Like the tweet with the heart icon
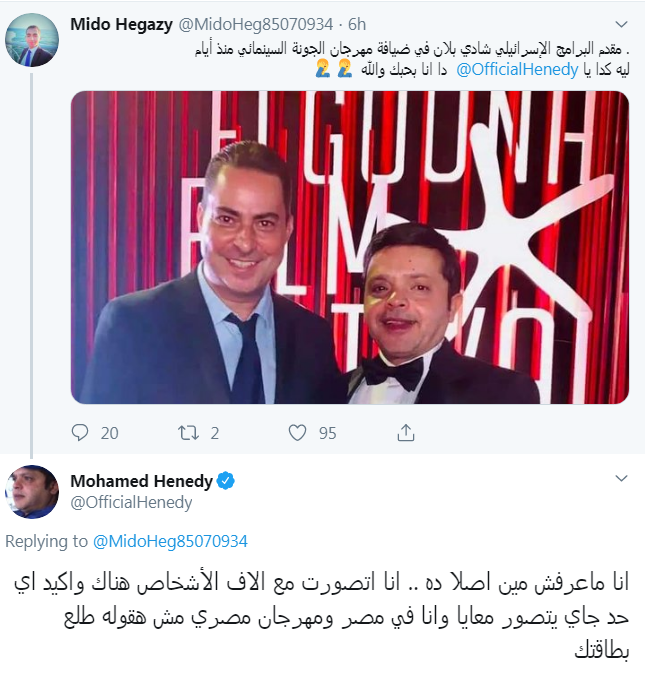Viewport: 645px width, 685px height. (297, 433)
